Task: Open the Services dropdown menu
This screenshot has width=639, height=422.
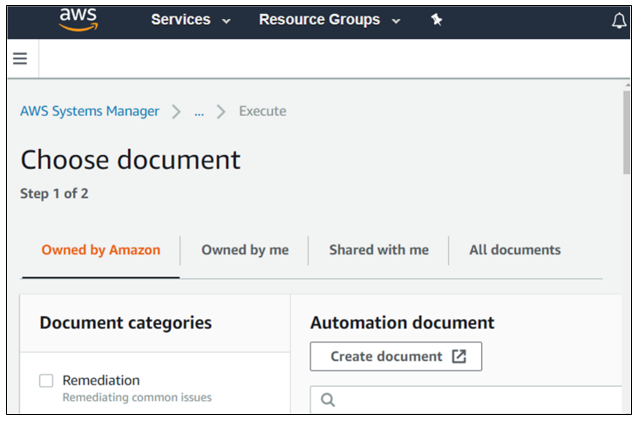Action: 191,20
